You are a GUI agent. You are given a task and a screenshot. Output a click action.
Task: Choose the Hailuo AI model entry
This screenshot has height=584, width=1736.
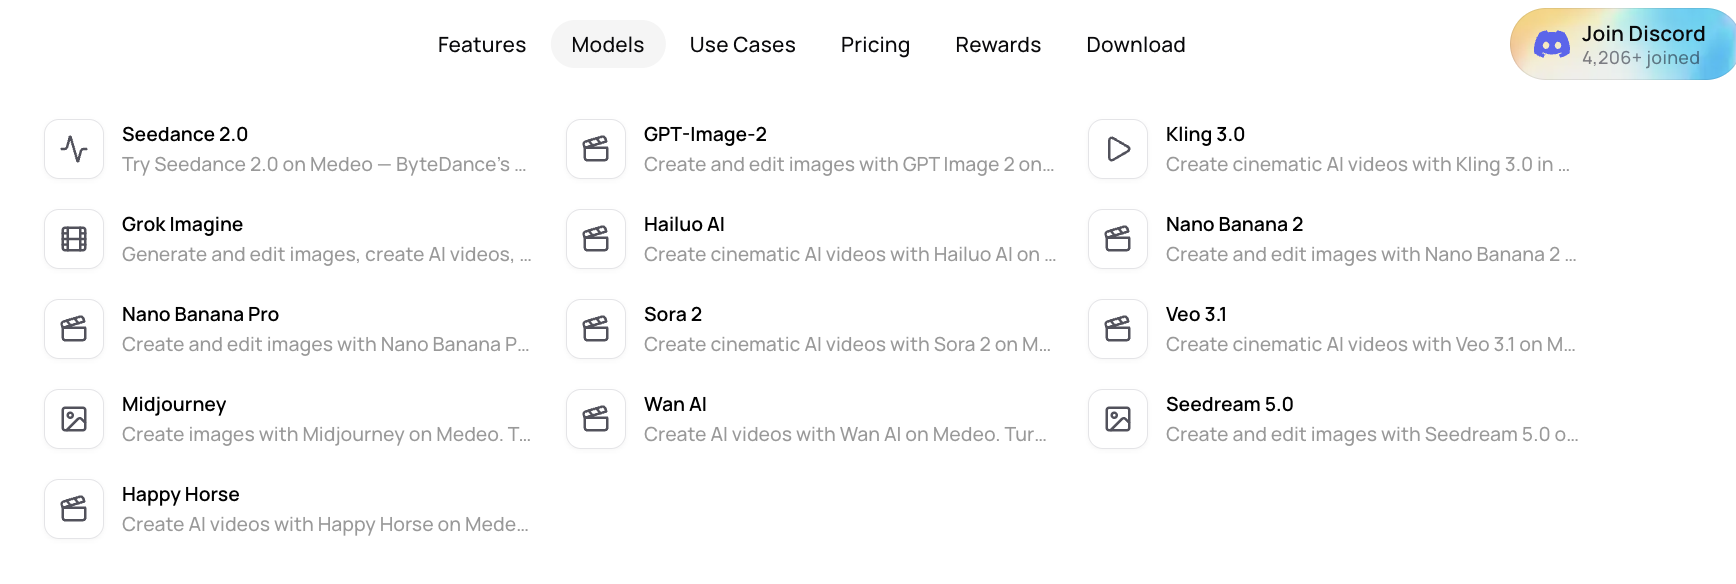pos(810,239)
